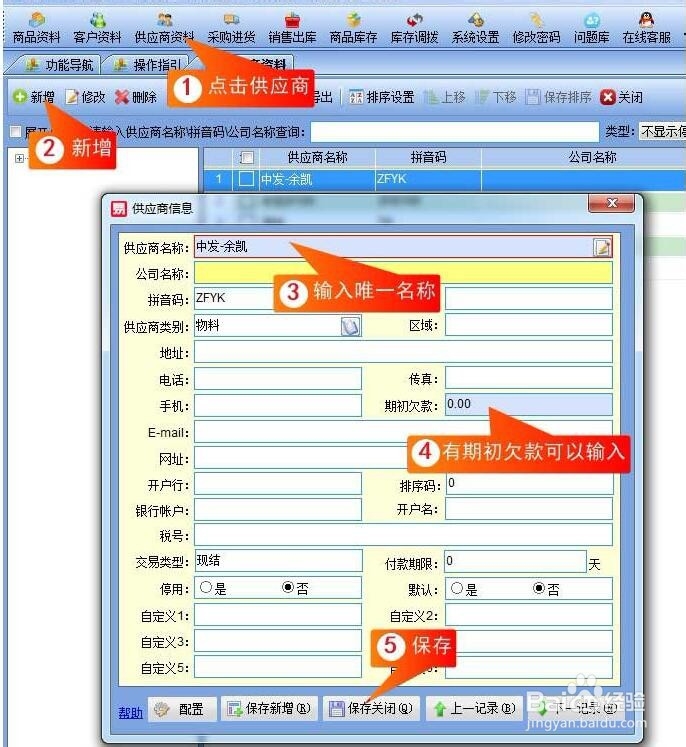Open 交易类型 field showing 现结
The height and width of the screenshot is (747, 686).
click(x=278, y=561)
